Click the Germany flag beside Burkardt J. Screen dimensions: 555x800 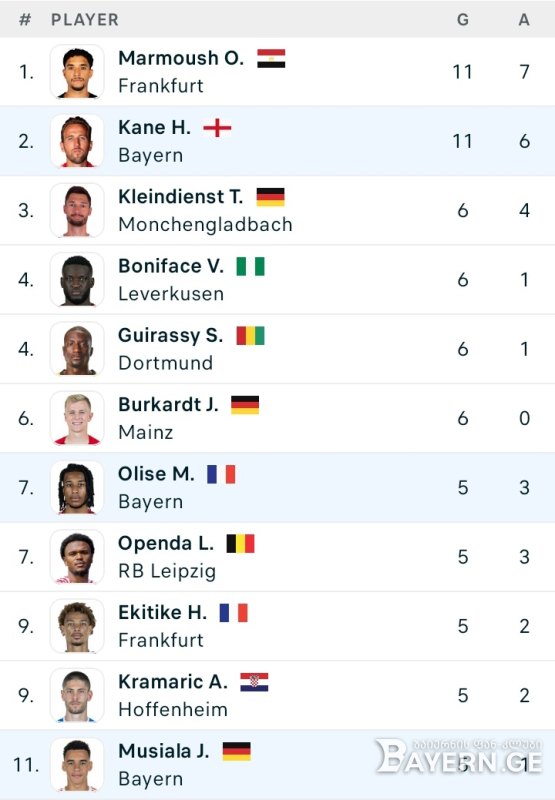tap(245, 405)
